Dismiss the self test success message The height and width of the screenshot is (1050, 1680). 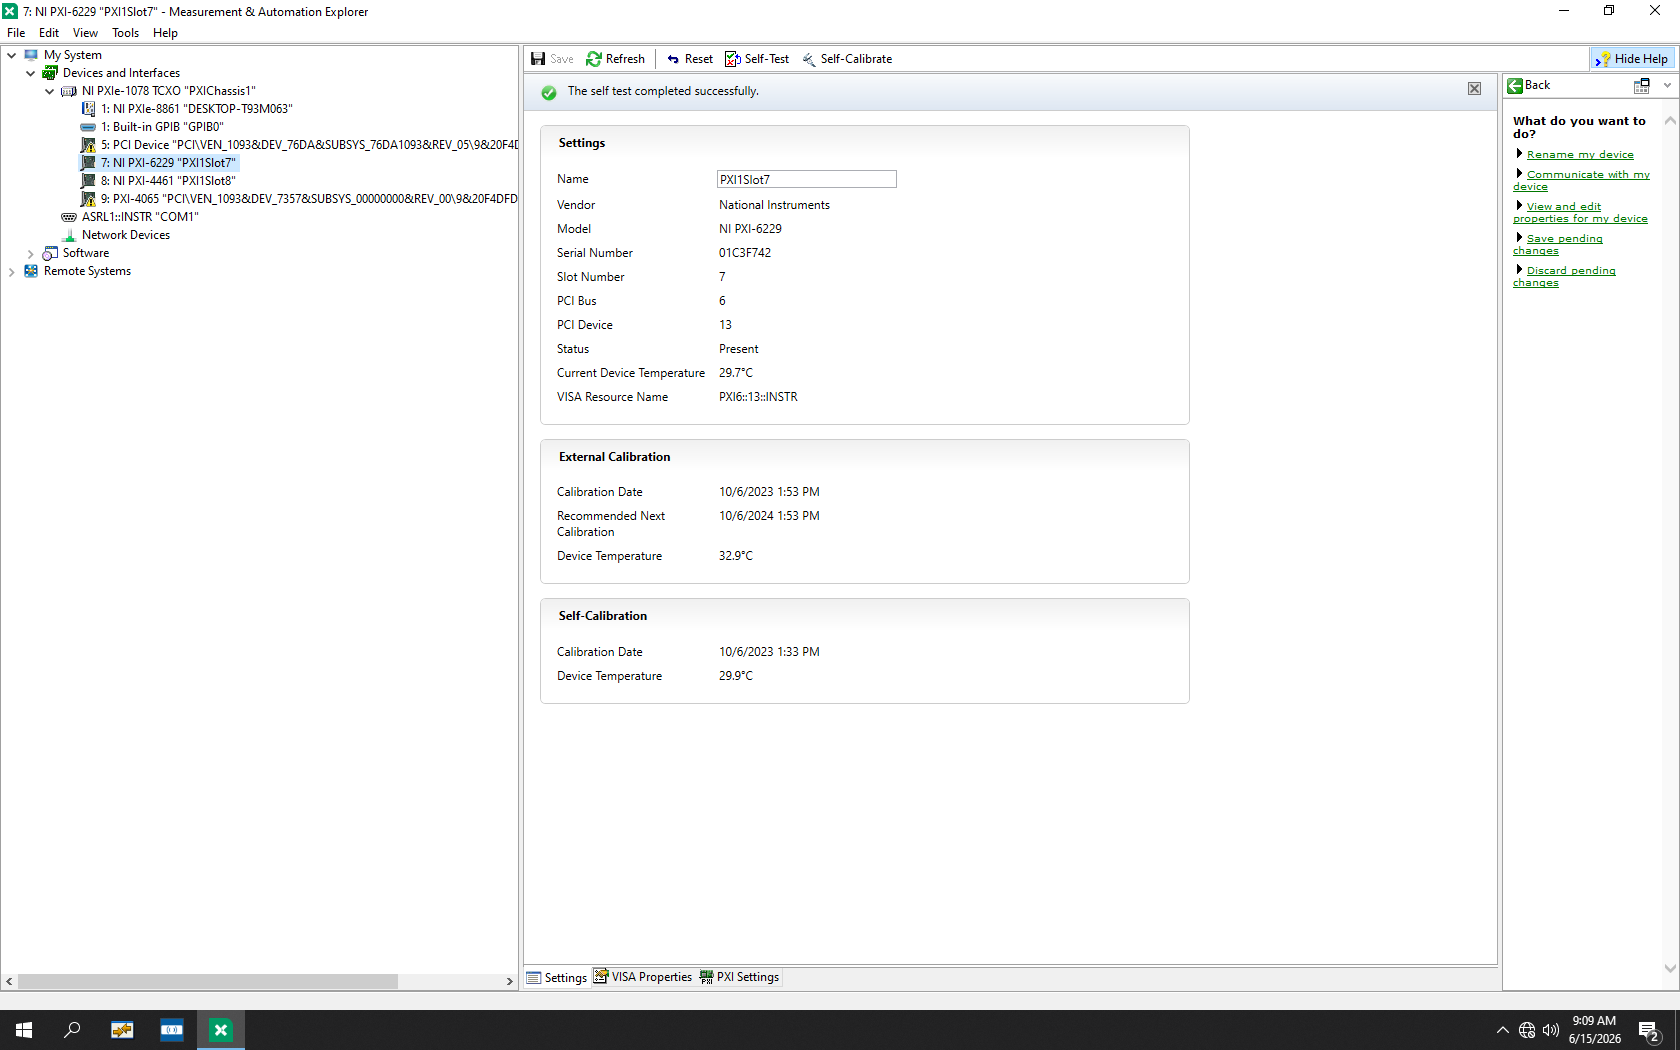pos(1474,89)
